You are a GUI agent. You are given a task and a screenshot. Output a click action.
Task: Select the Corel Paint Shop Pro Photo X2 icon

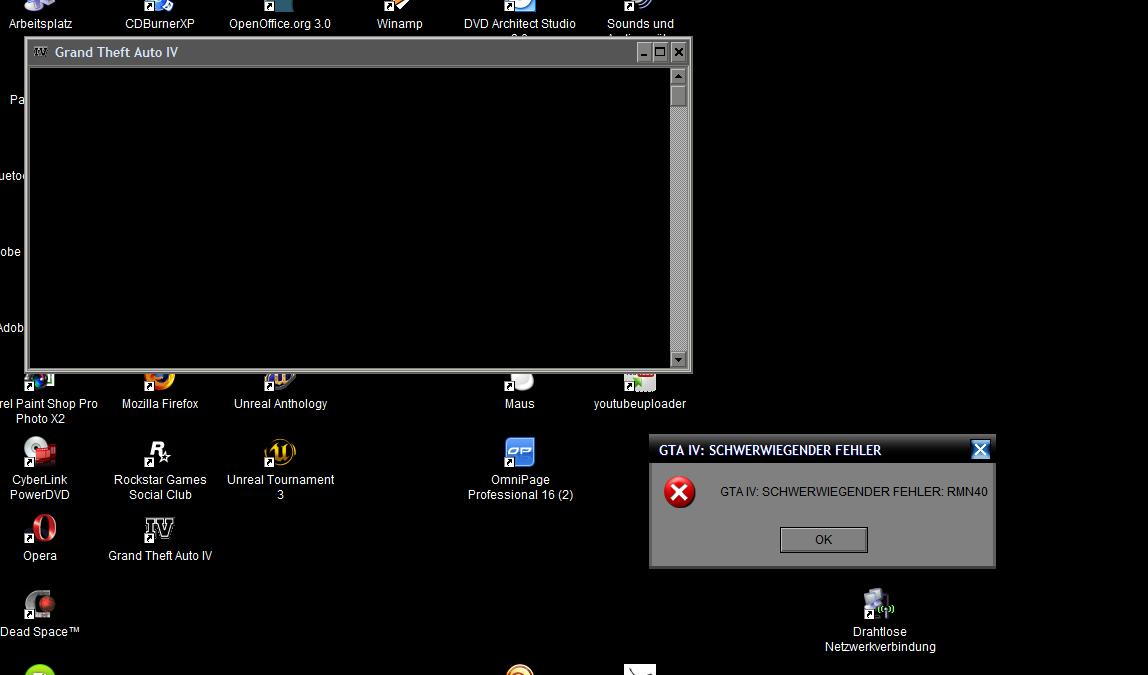(x=41, y=400)
